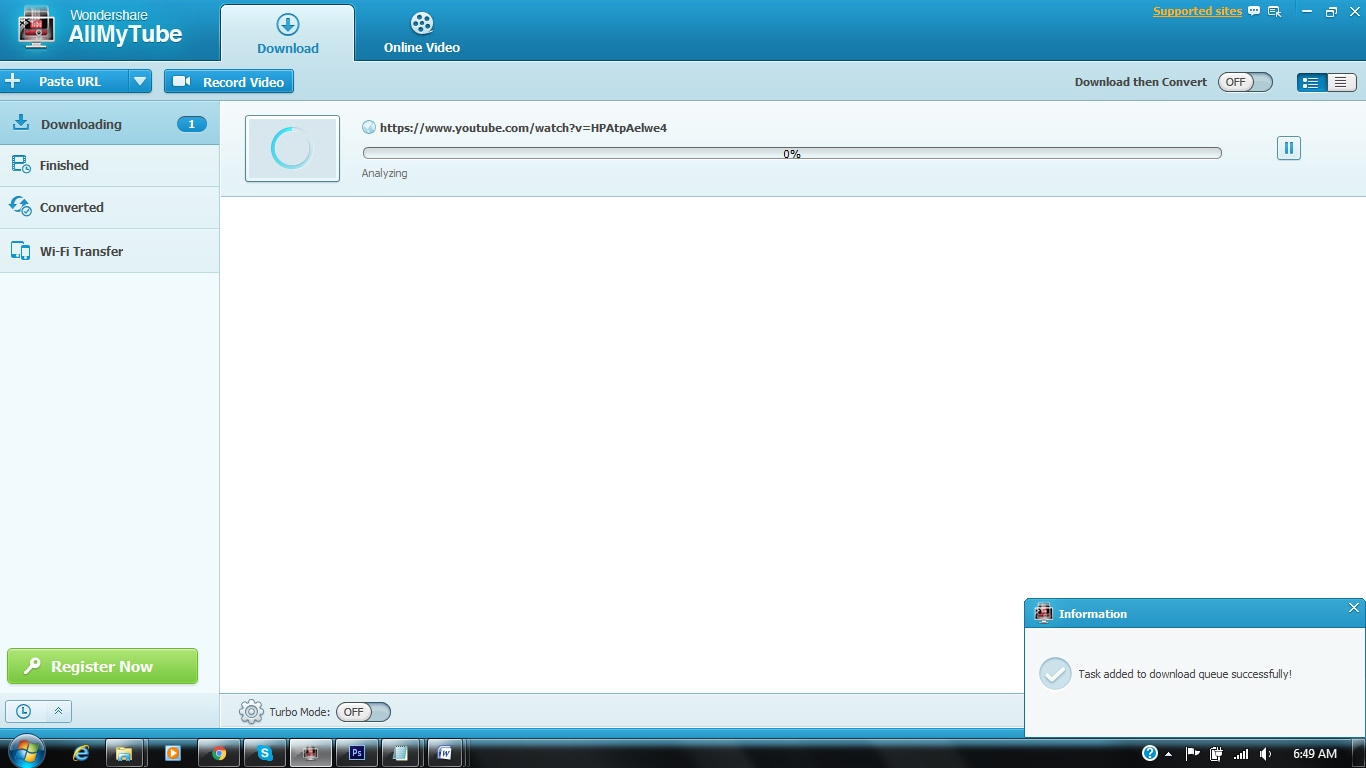Pause the current download task
Viewport: 1366px width, 768px height.
point(1289,148)
